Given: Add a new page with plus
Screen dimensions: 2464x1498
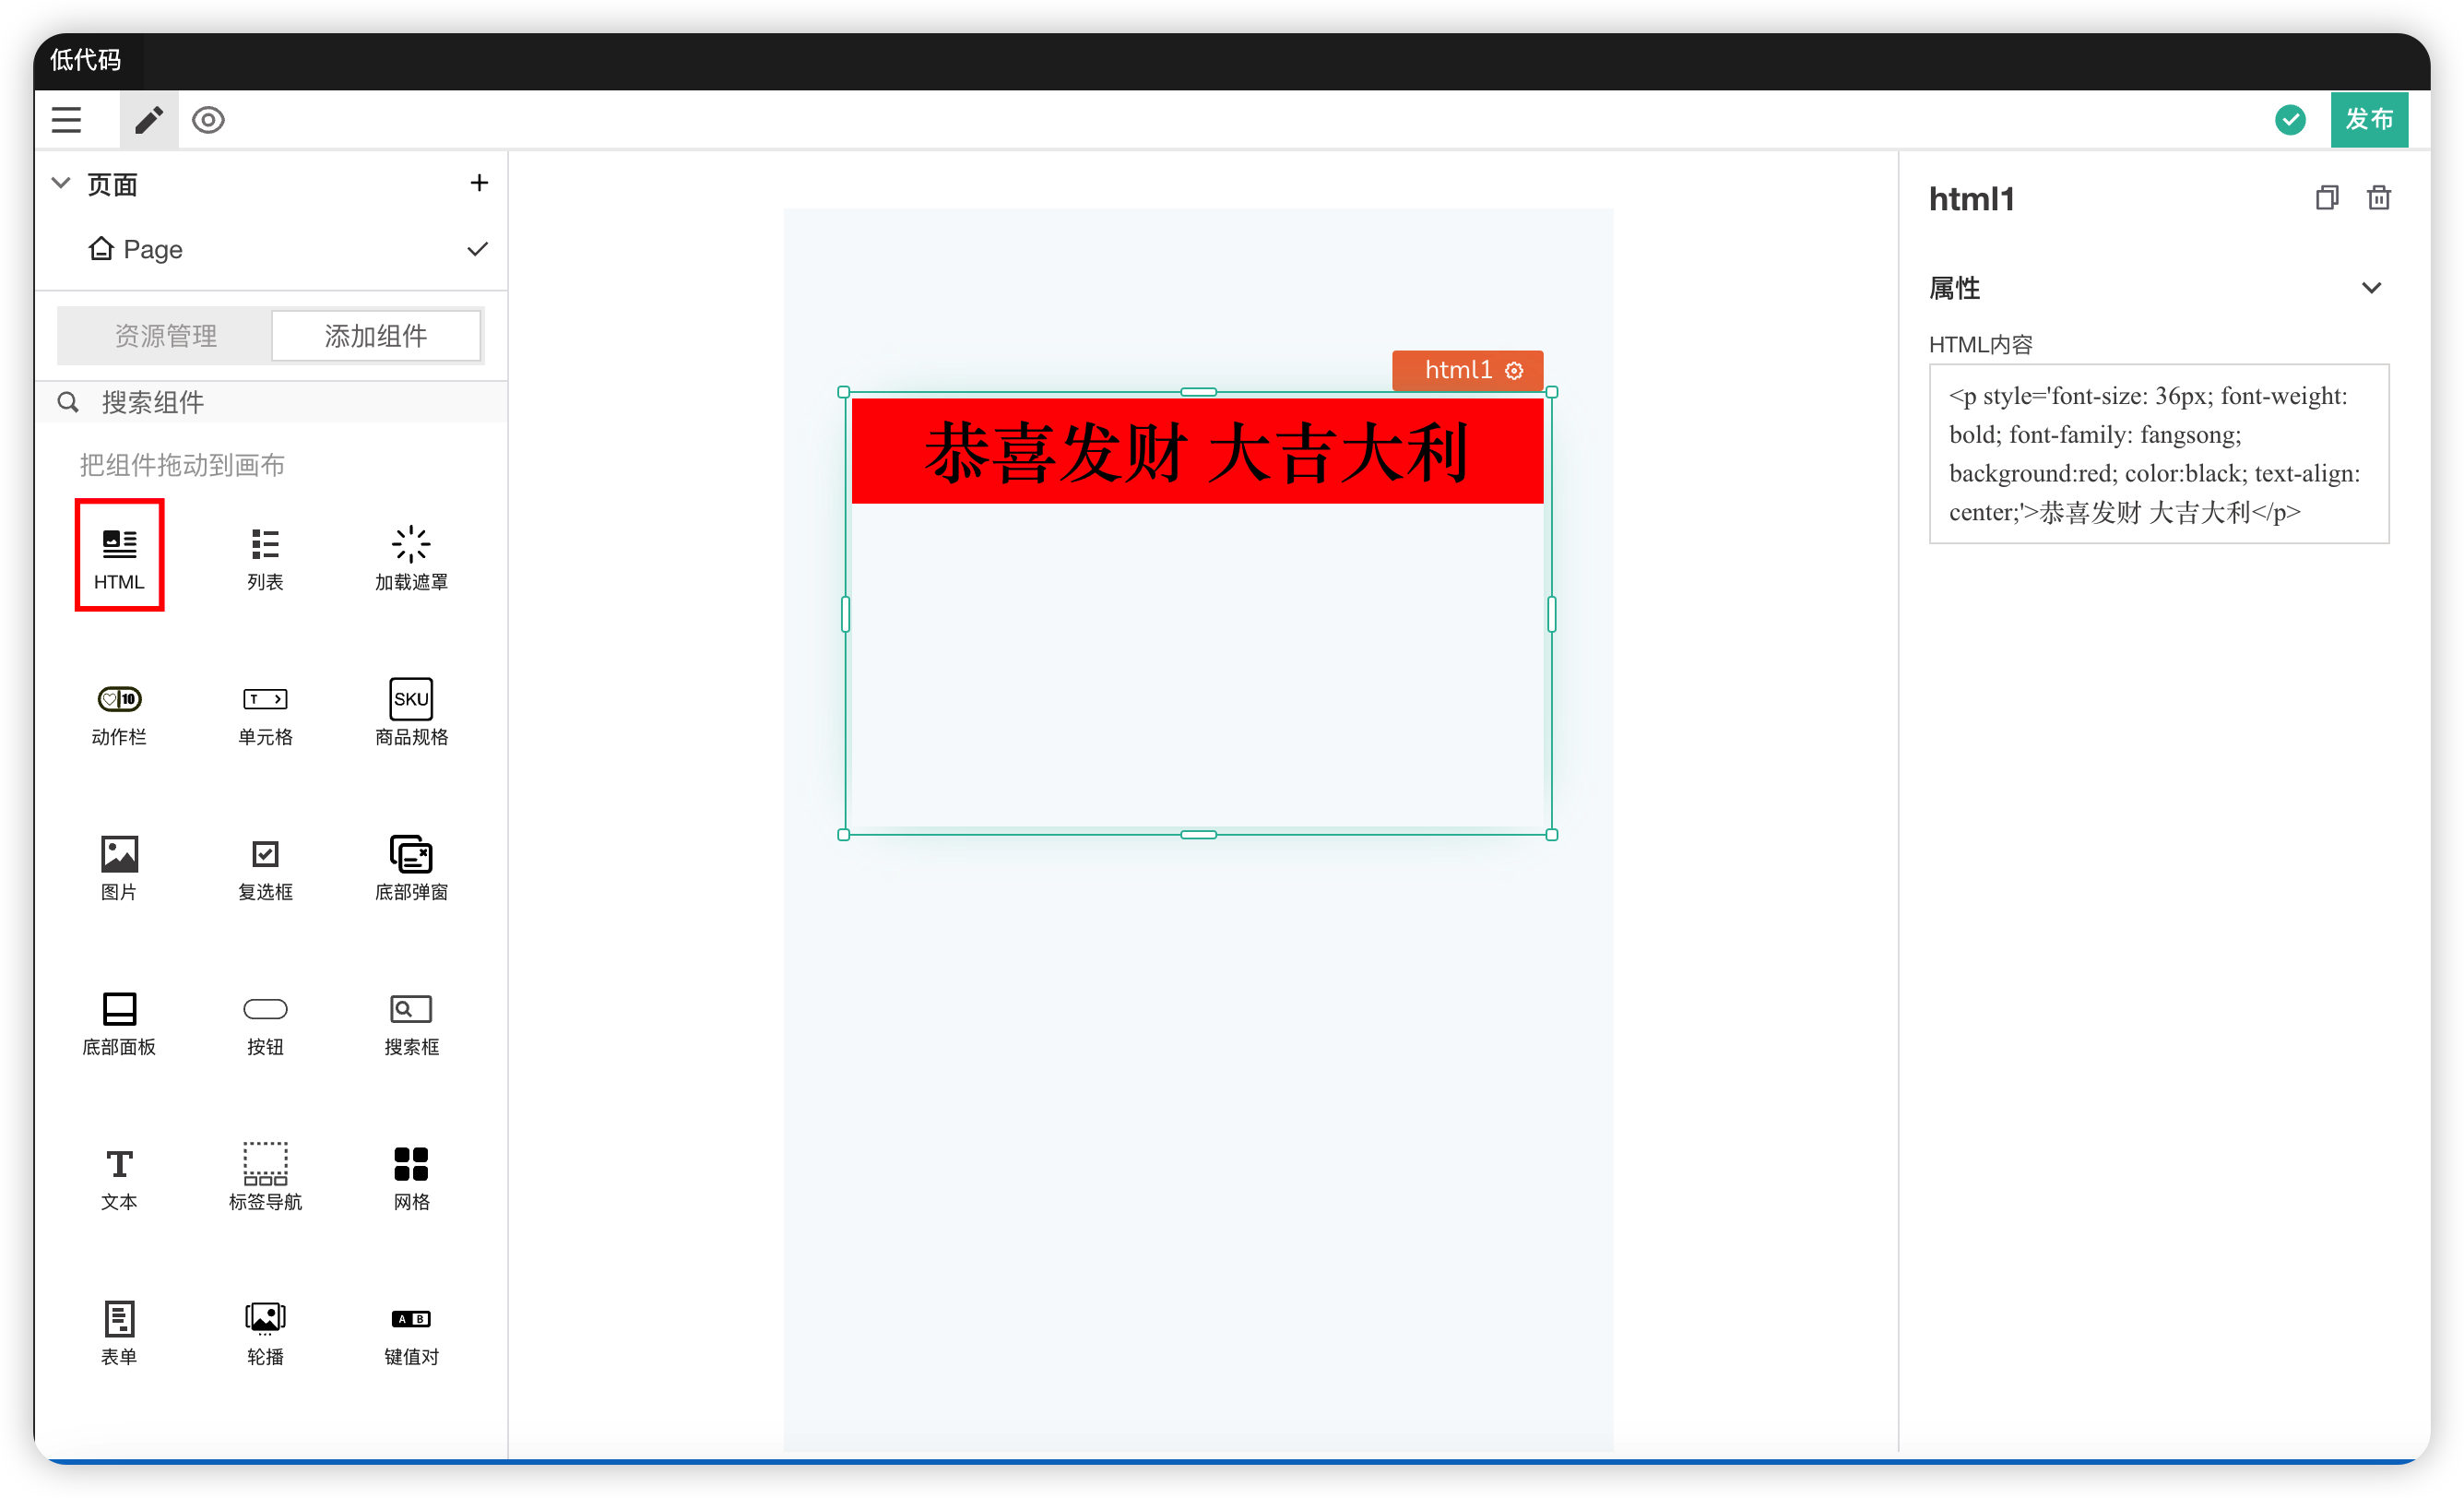Looking at the screenshot, I should [479, 183].
